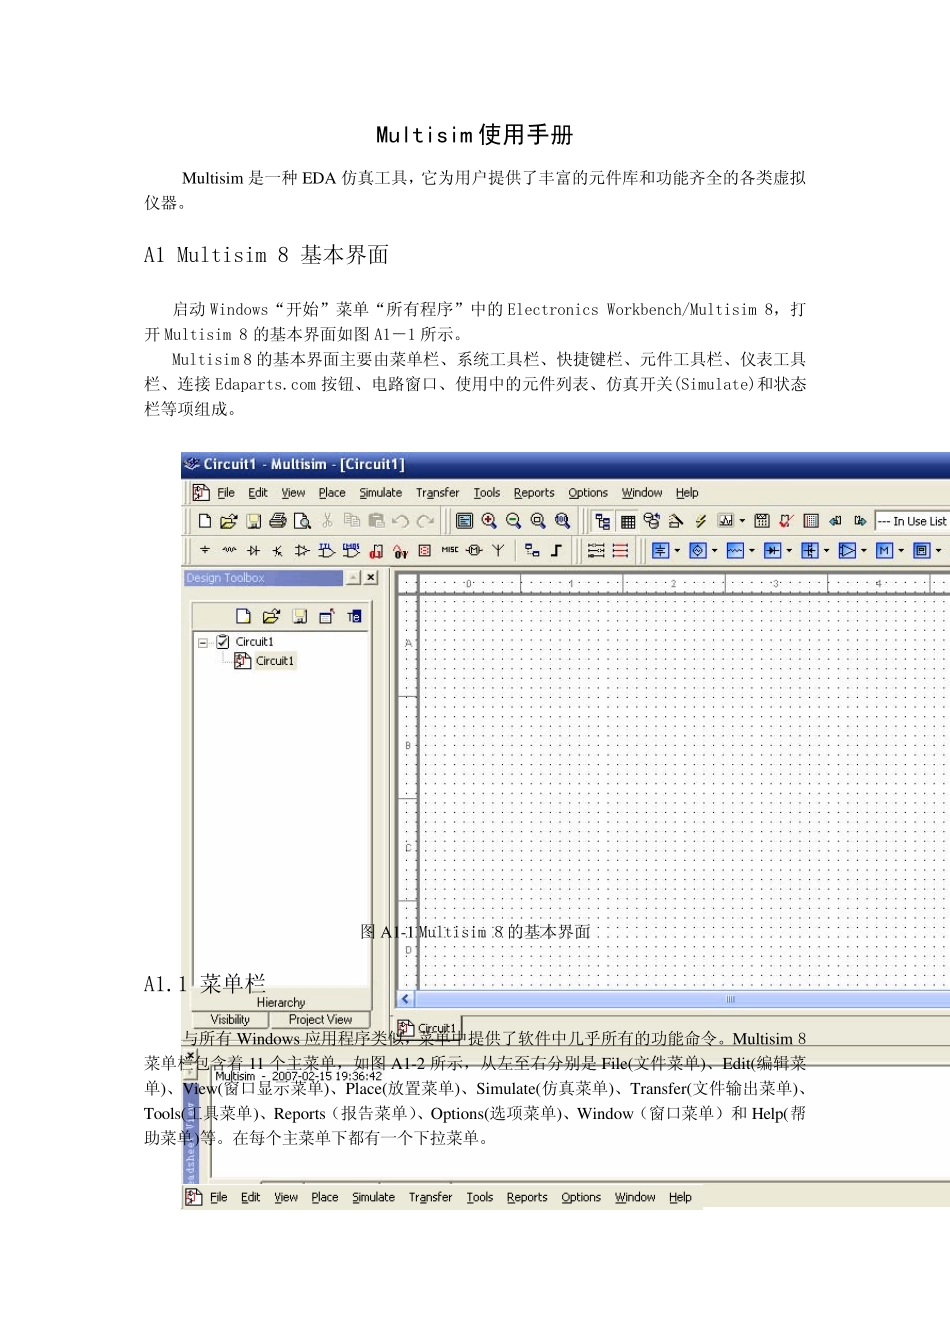
Task: Expand the last virtual rated components dropdown
Action: (x=938, y=550)
